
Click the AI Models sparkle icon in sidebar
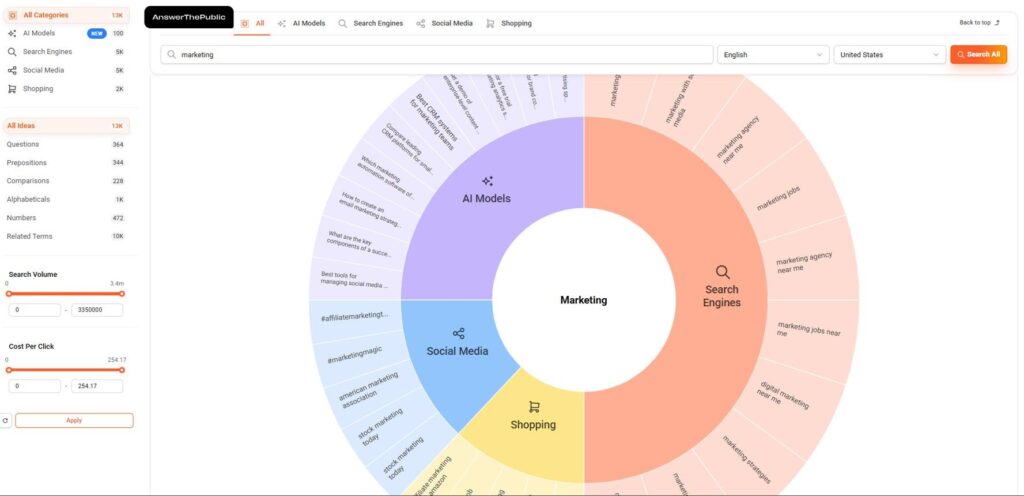click(x=12, y=33)
